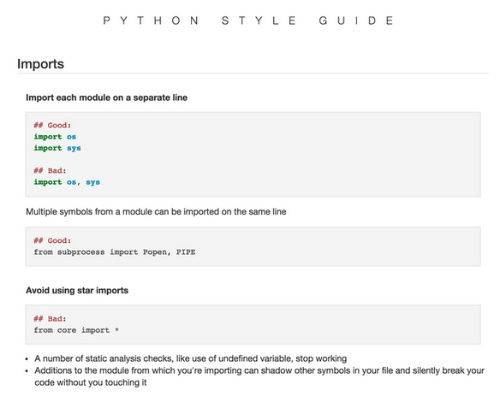Click the 'import os' code line
500x402 pixels.
tap(55, 137)
